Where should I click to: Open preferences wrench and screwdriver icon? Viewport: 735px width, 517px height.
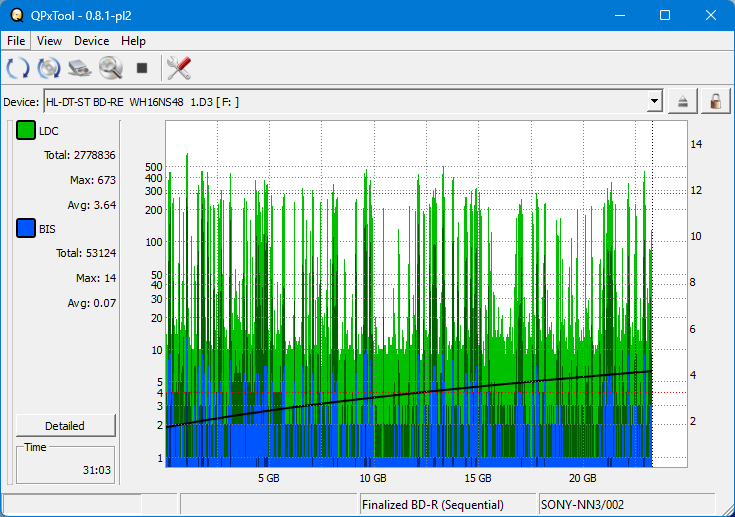coord(179,68)
